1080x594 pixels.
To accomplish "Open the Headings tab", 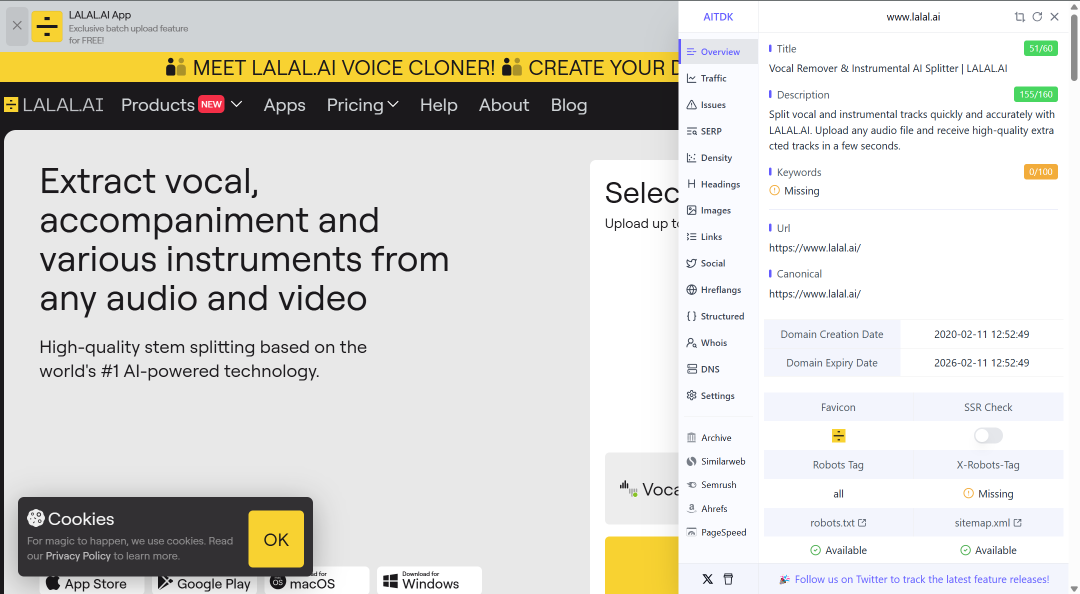I will tap(718, 184).
